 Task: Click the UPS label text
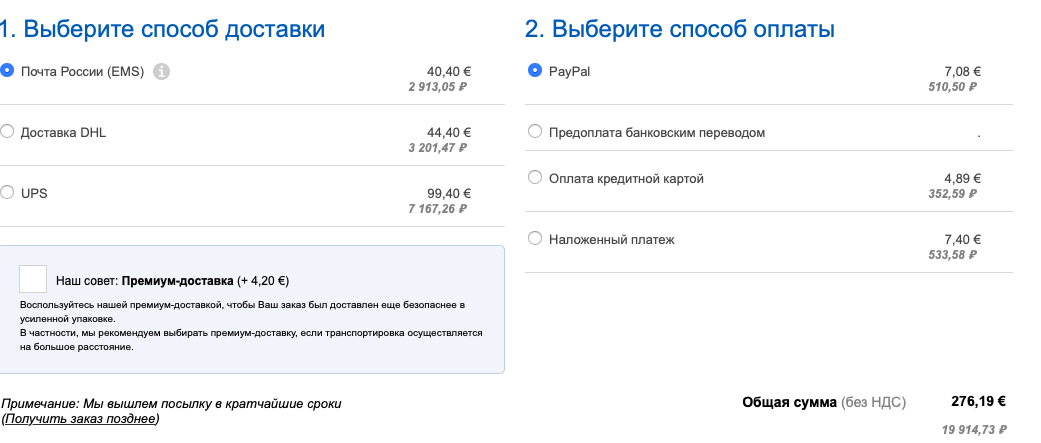34,192
